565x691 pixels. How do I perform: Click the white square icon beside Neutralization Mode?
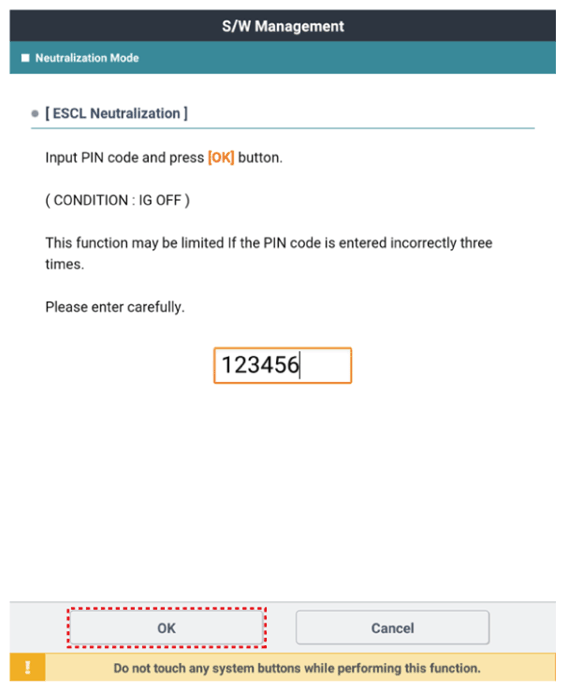tap(25, 58)
